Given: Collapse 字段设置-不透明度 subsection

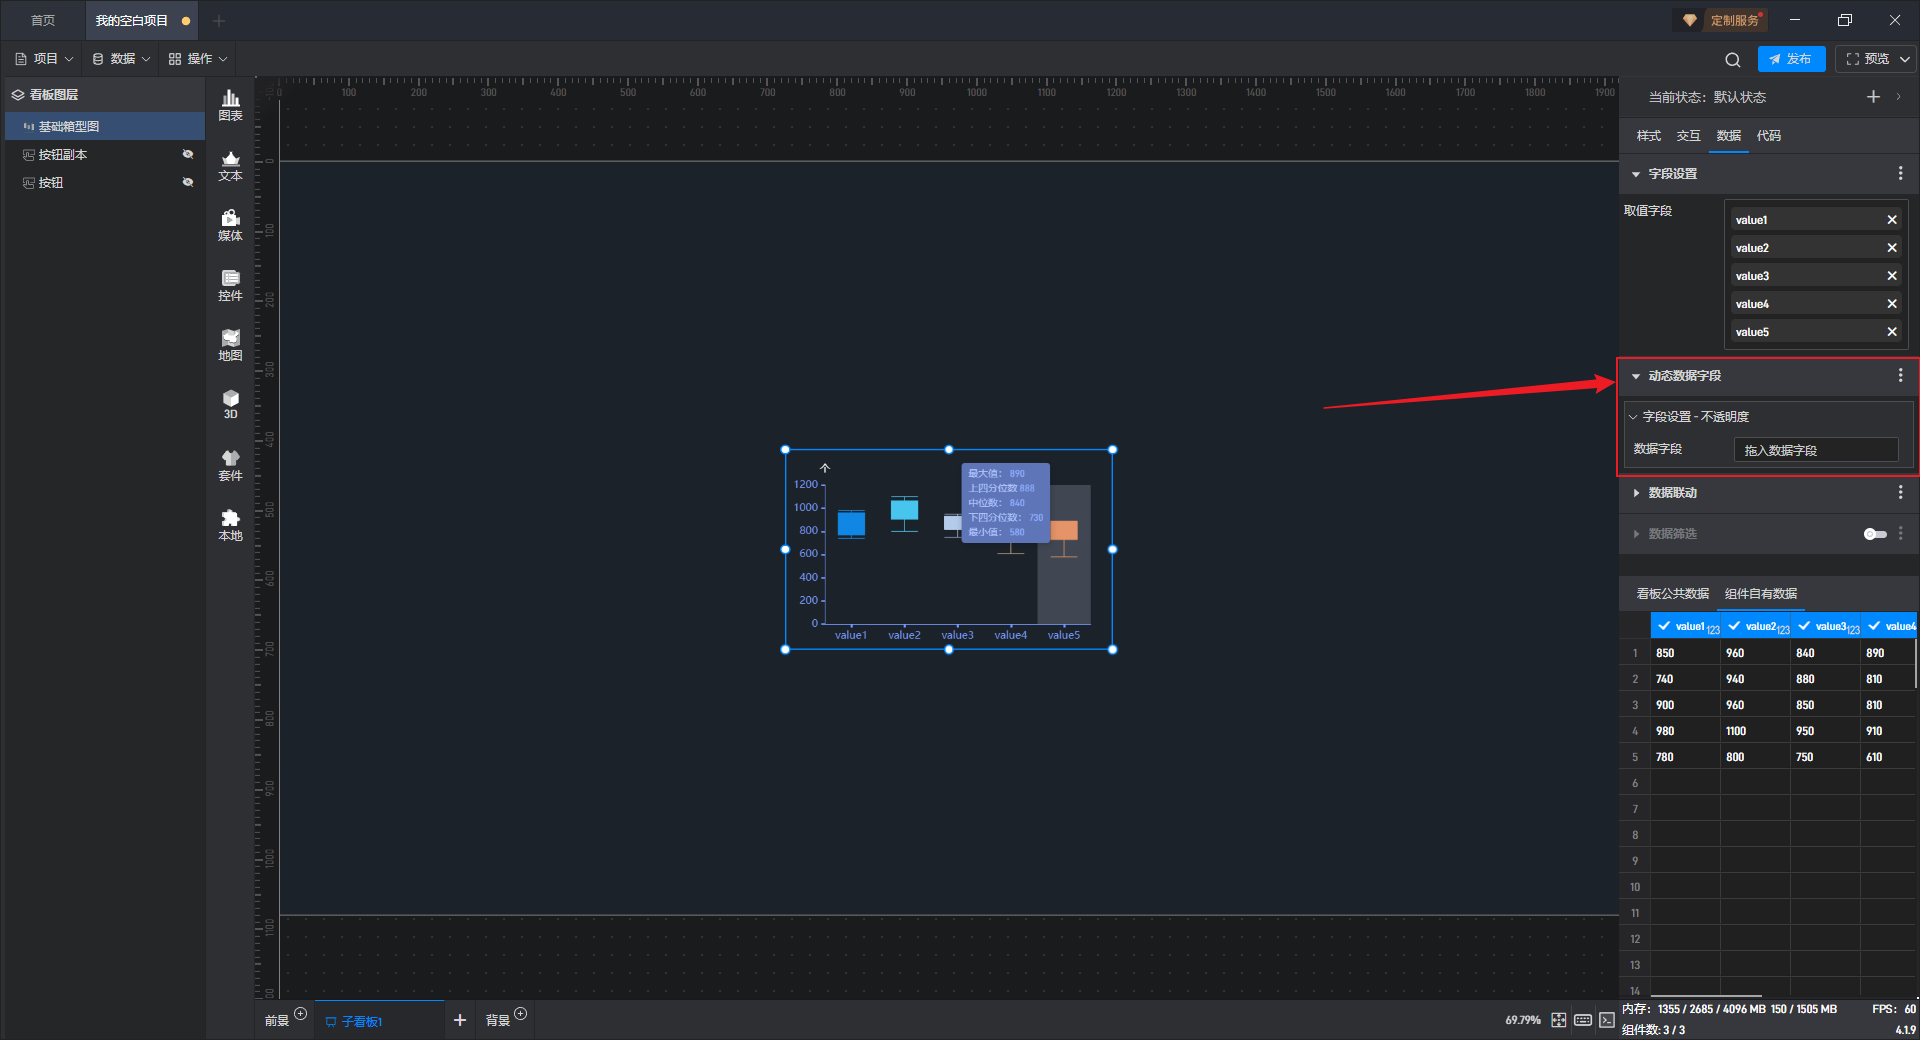Looking at the screenshot, I should tap(1633, 417).
